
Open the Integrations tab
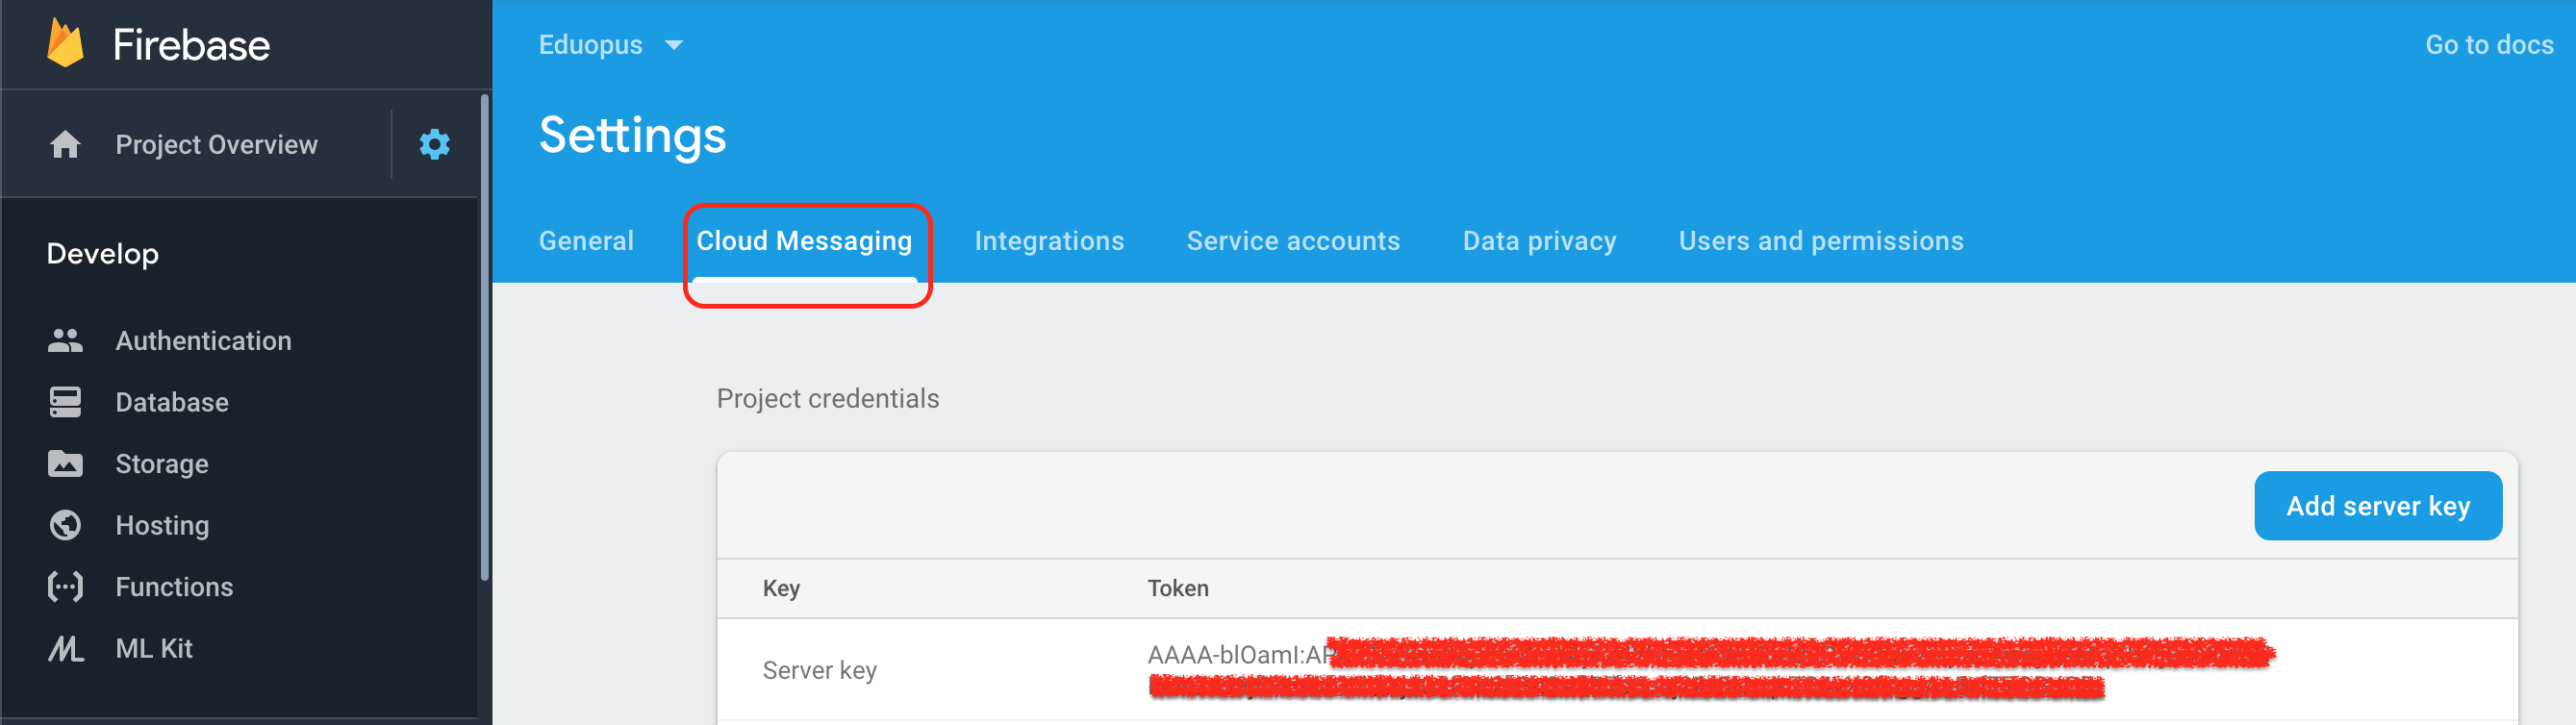coord(1049,241)
